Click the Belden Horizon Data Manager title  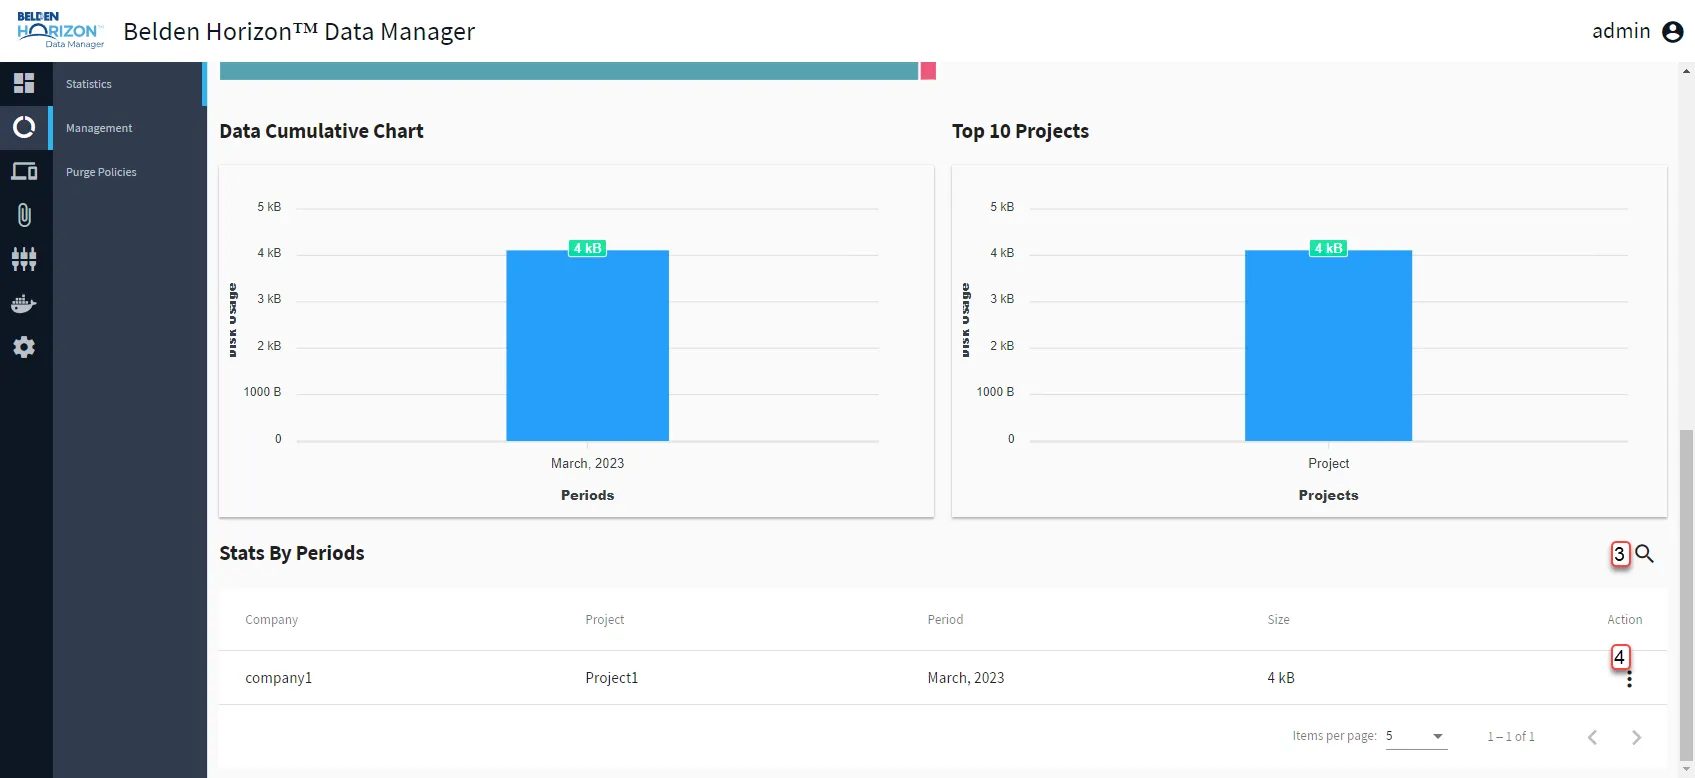pyautogui.click(x=299, y=32)
